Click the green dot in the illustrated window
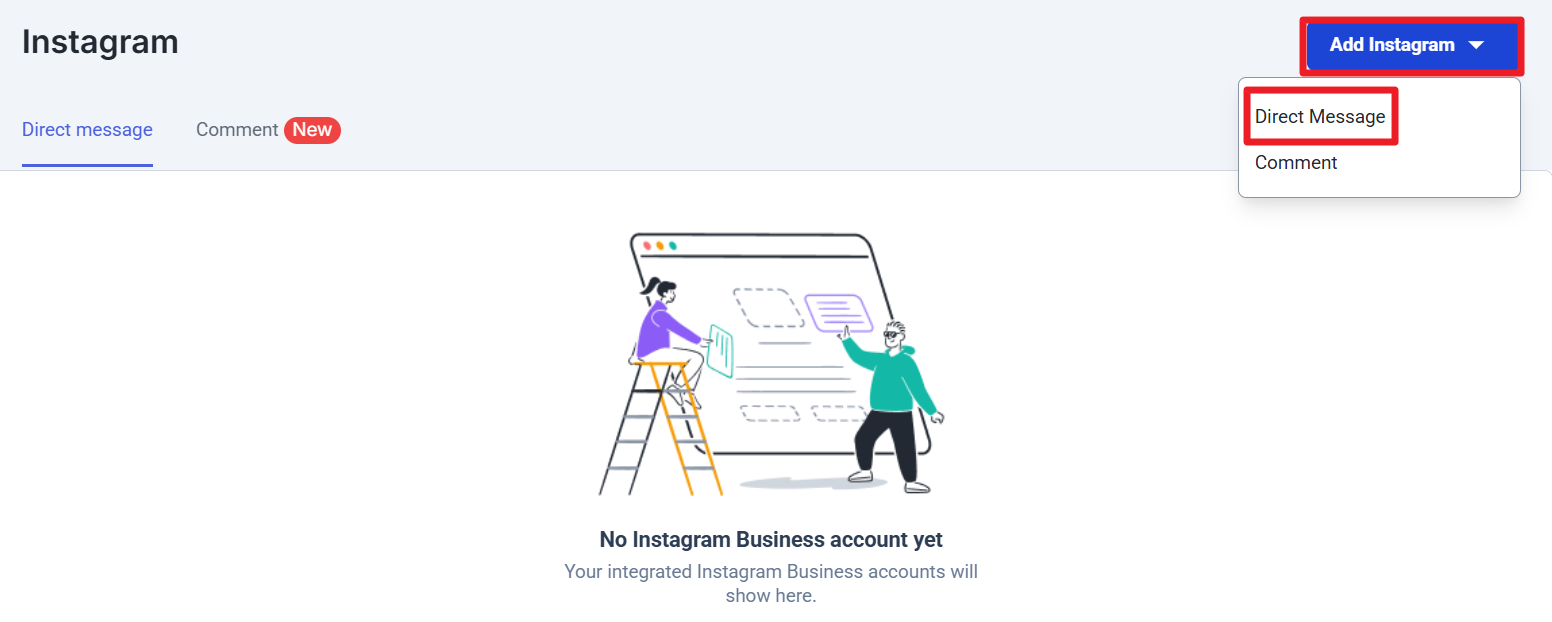This screenshot has height=622, width=1552. pyautogui.click(x=673, y=245)
